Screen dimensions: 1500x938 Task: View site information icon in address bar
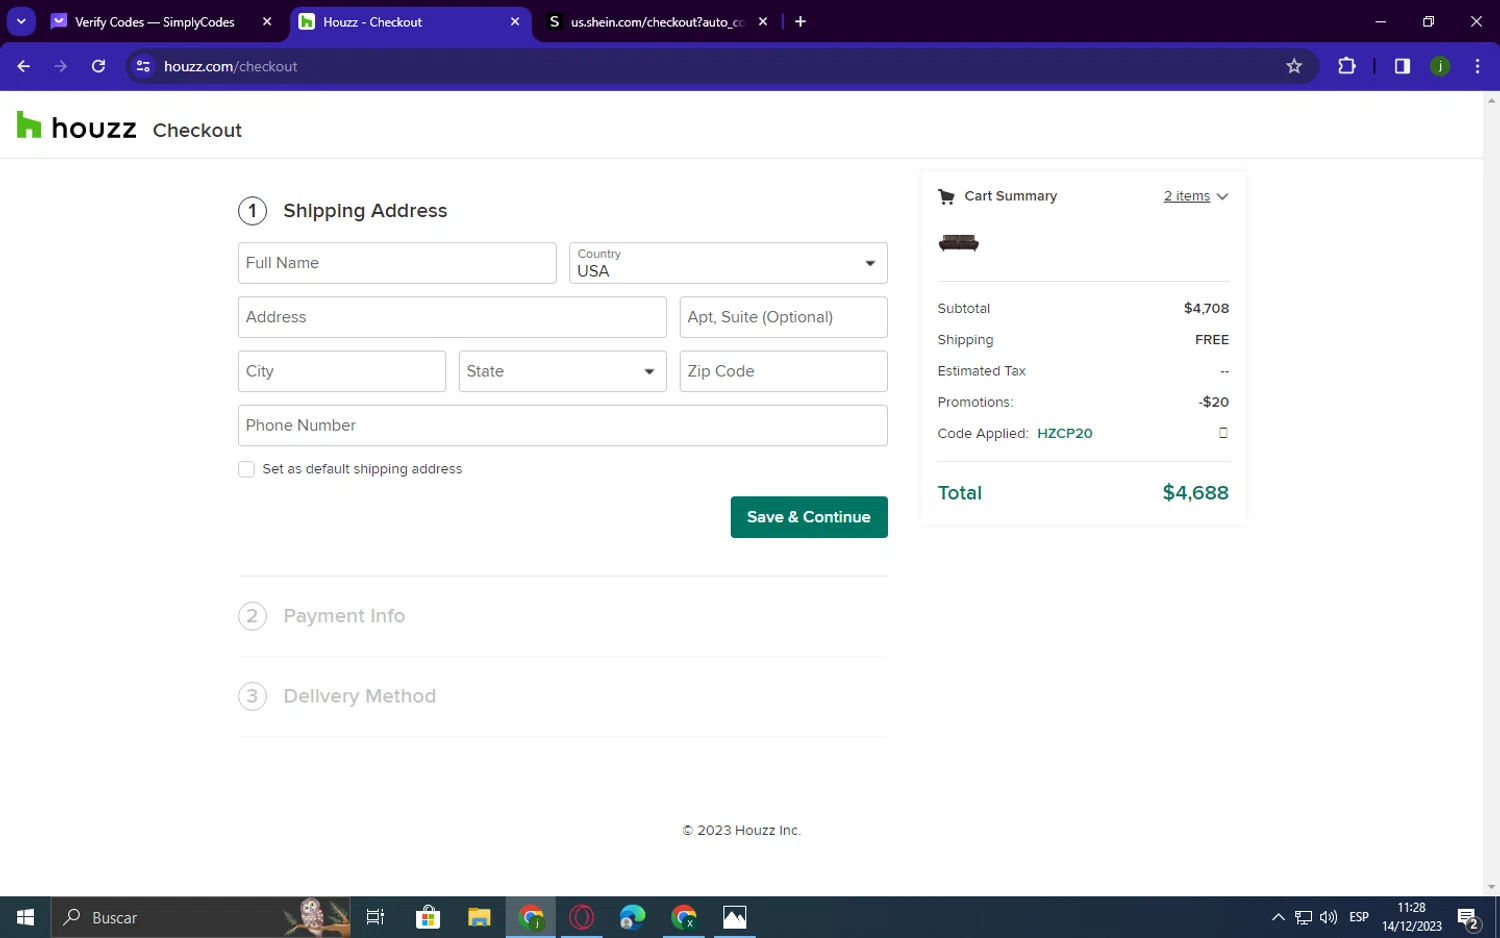tap(143, 66)
